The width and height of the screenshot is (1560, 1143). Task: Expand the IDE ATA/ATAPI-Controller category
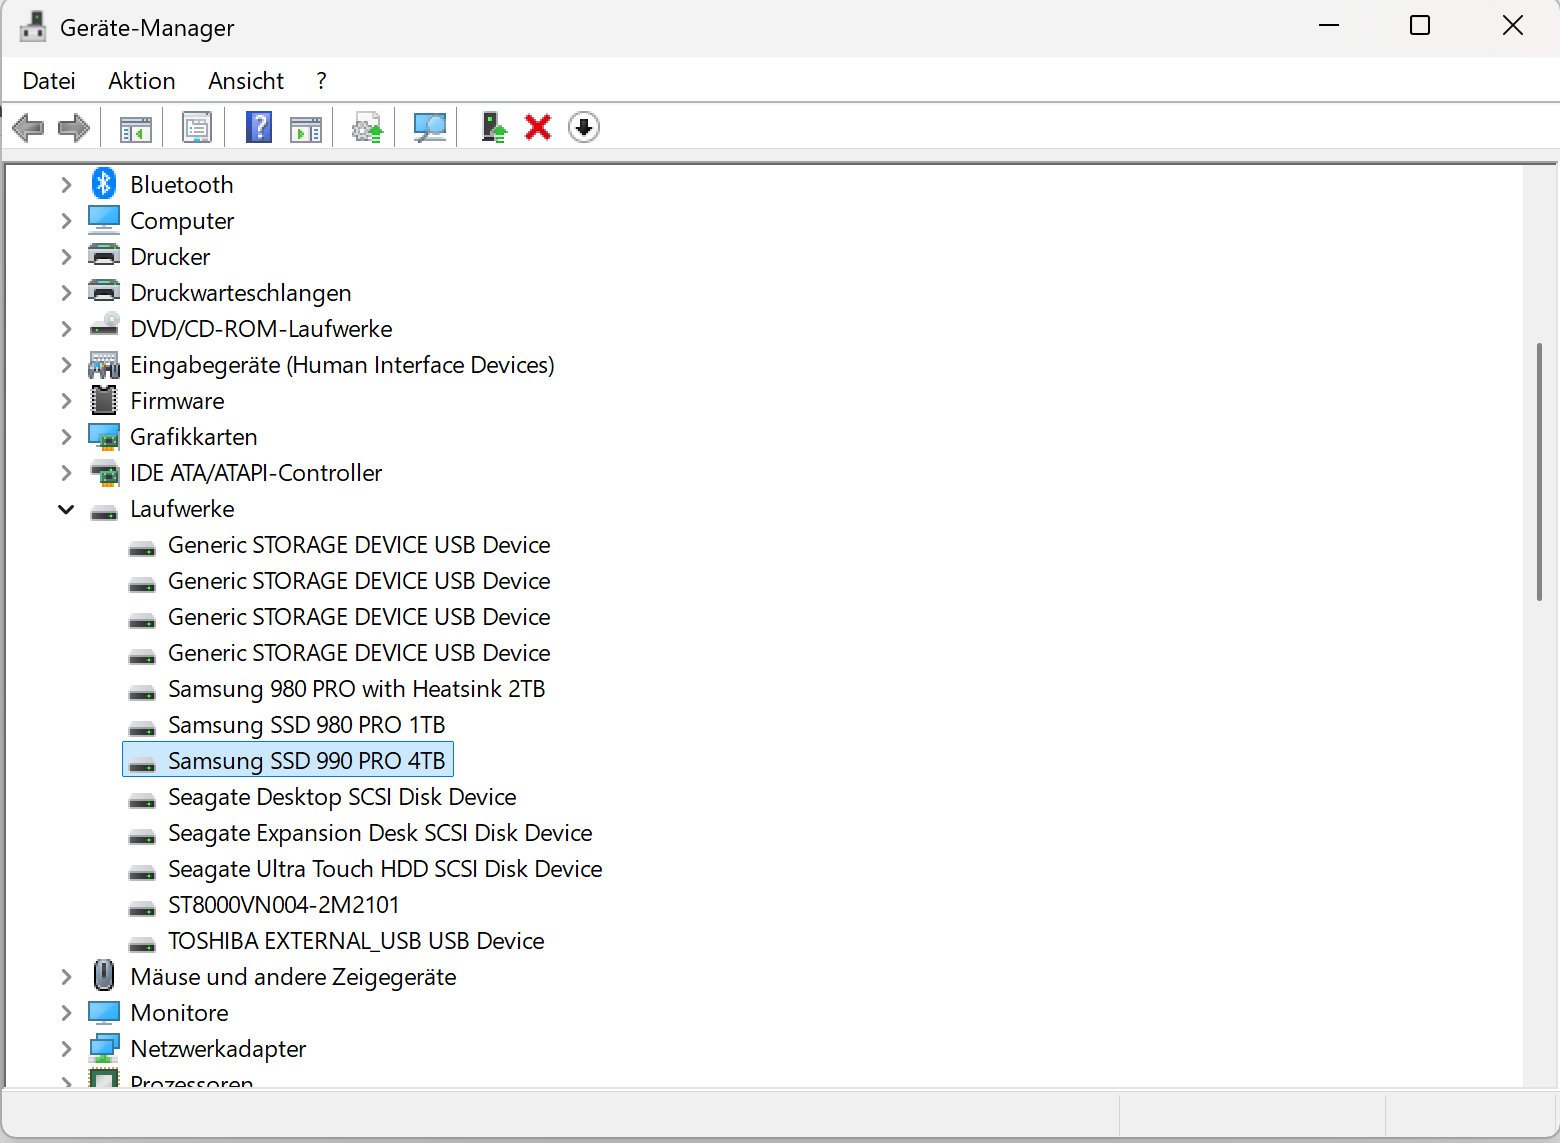pos(66,473)
